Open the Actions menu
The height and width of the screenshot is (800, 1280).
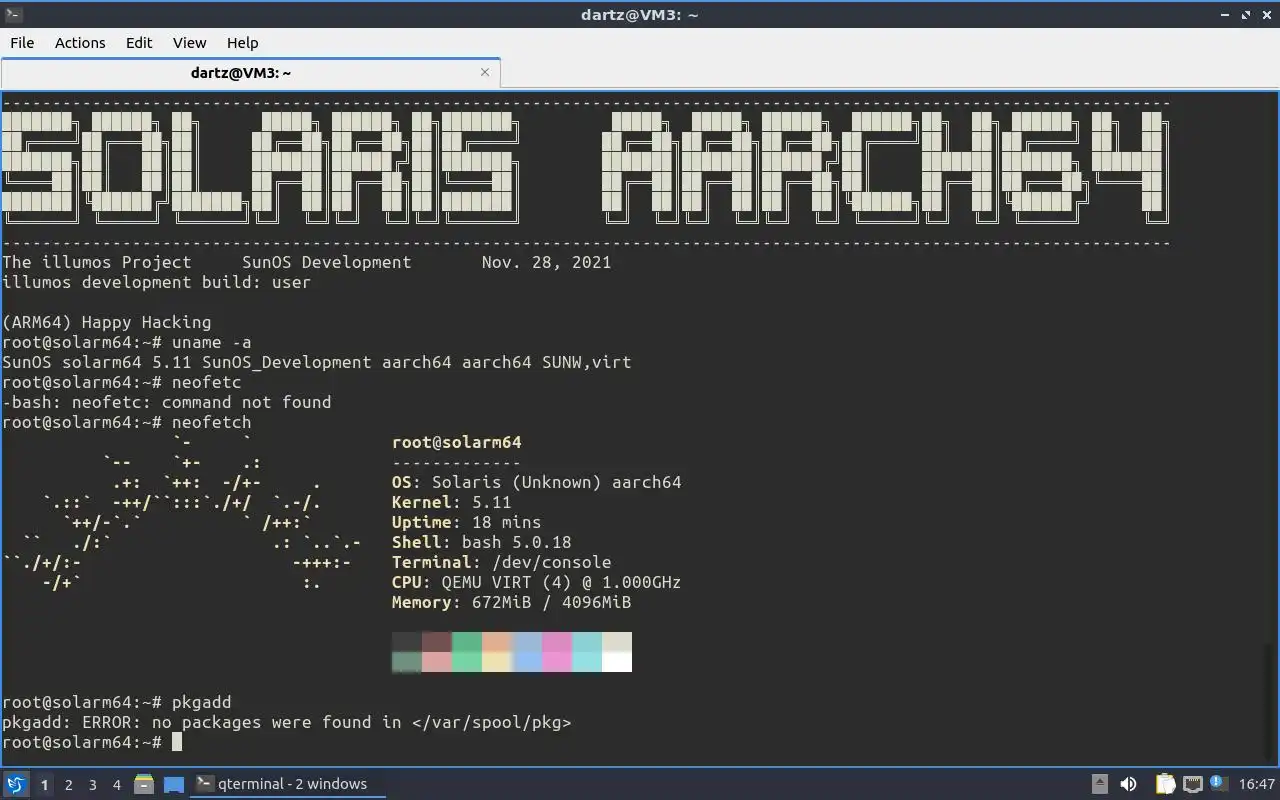pos(80,42)
